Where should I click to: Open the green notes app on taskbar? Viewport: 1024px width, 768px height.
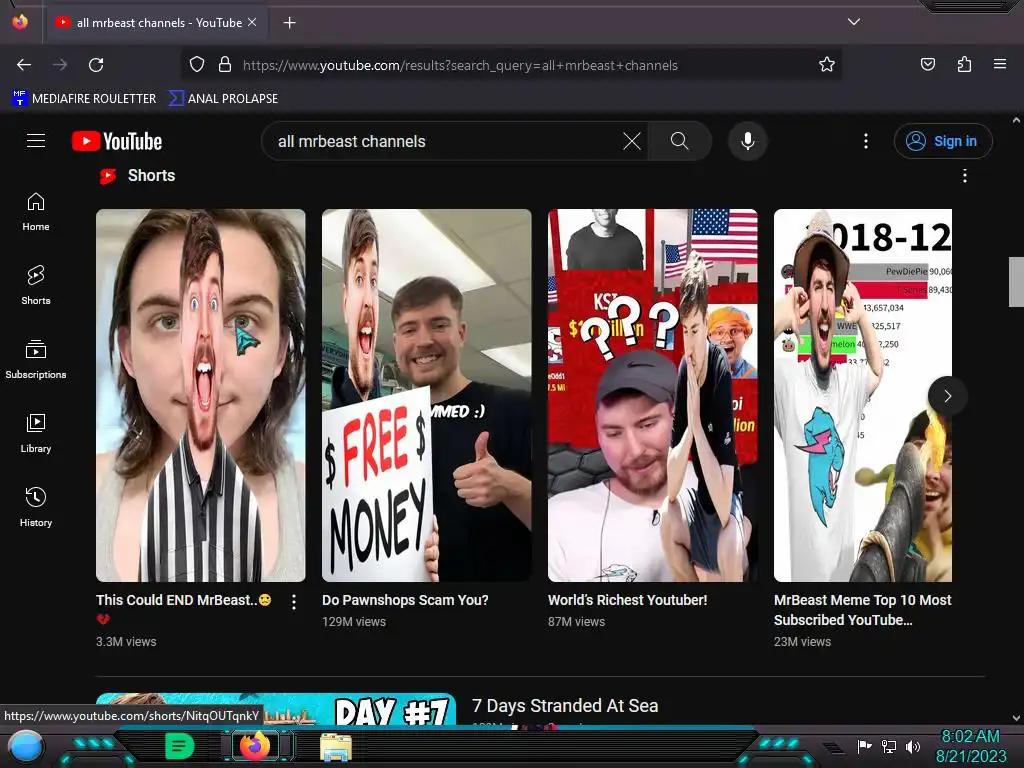(x=179, y=746)
